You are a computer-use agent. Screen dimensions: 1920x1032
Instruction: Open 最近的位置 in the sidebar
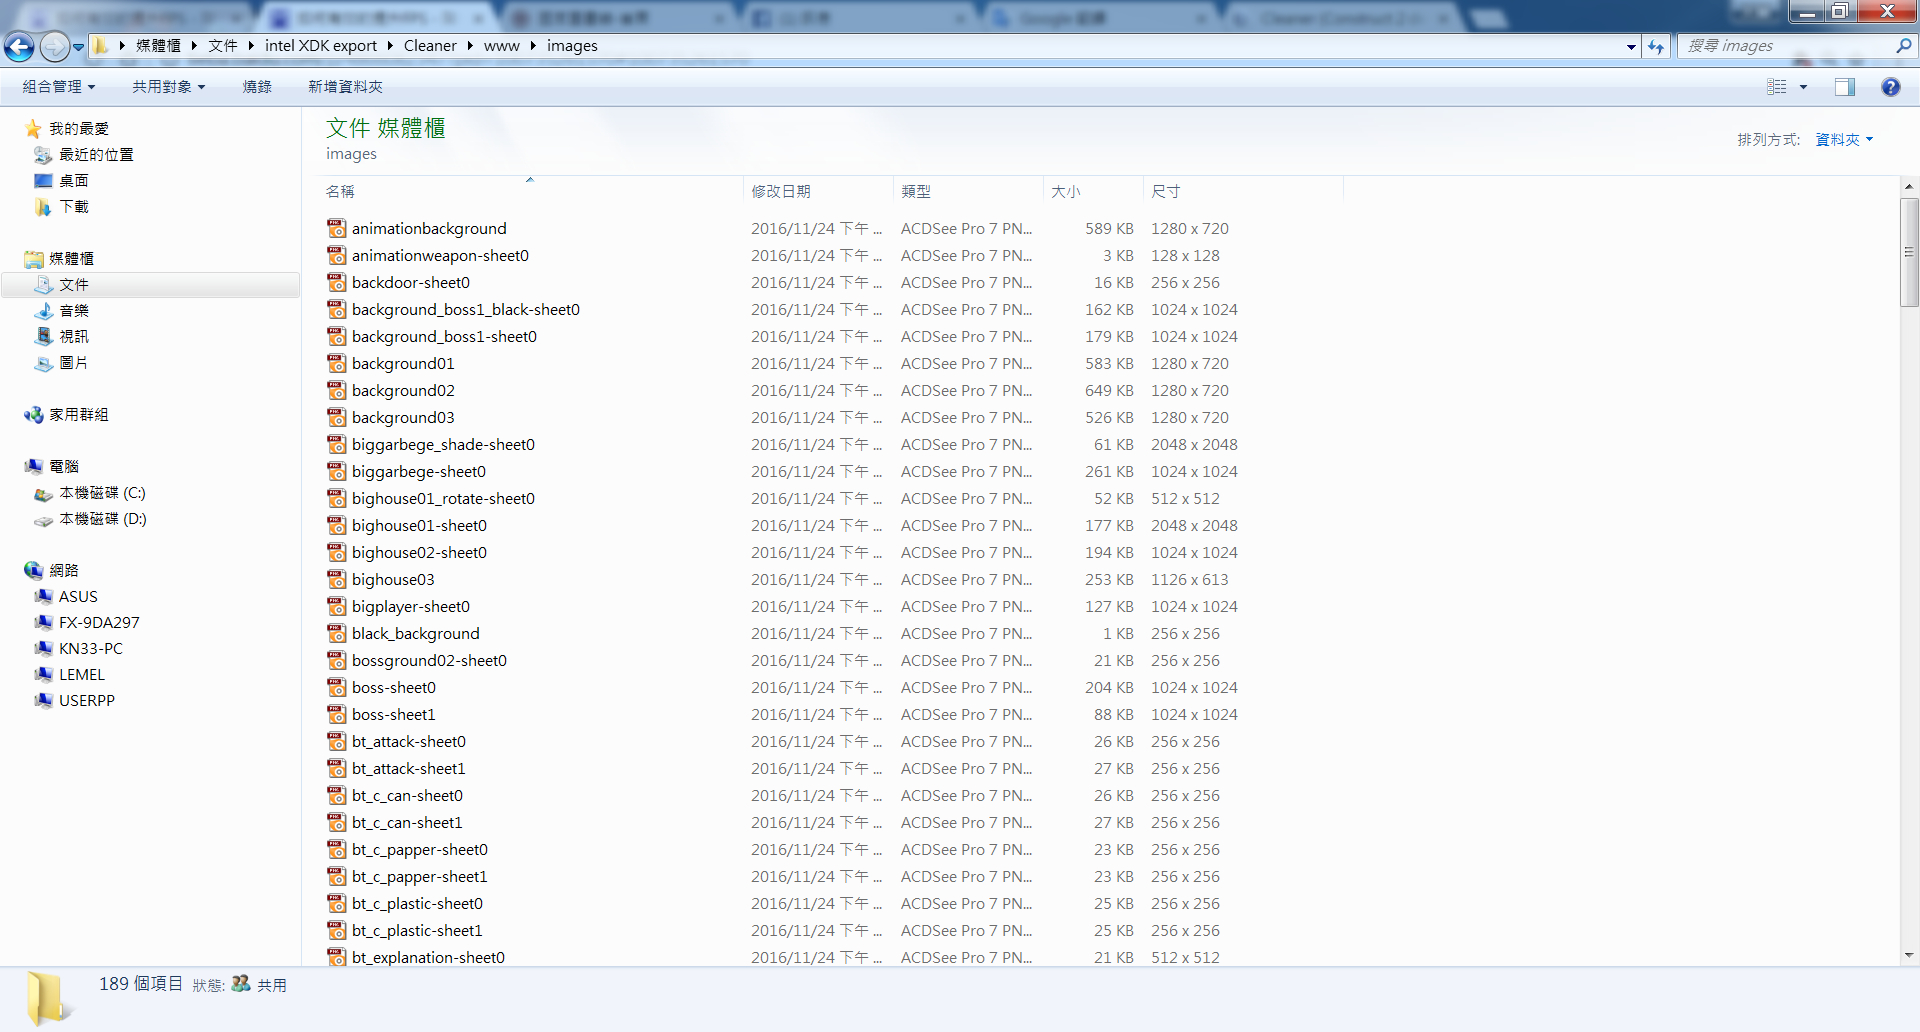(x=96, y=155)
